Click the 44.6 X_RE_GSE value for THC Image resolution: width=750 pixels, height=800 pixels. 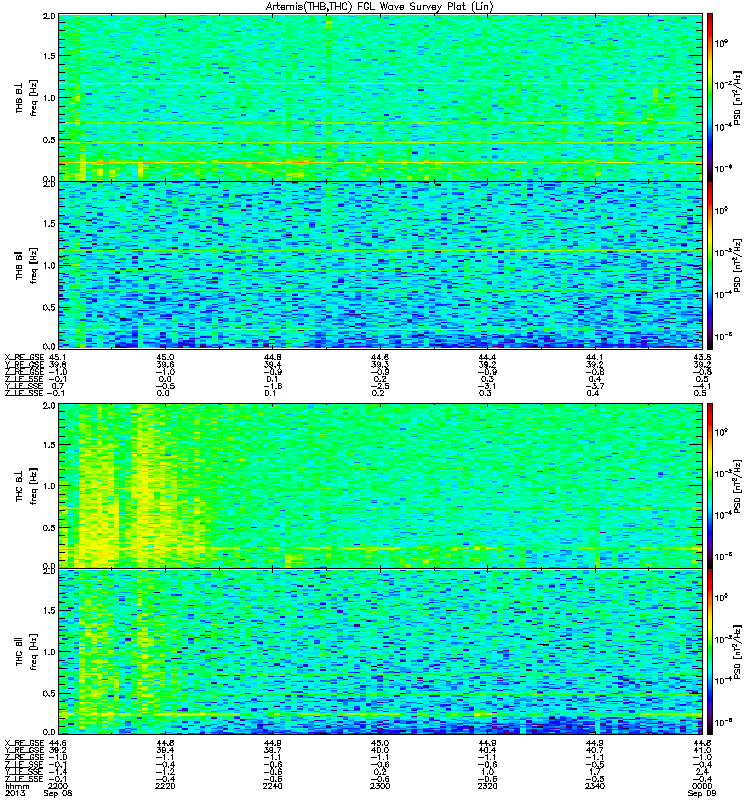58,743
